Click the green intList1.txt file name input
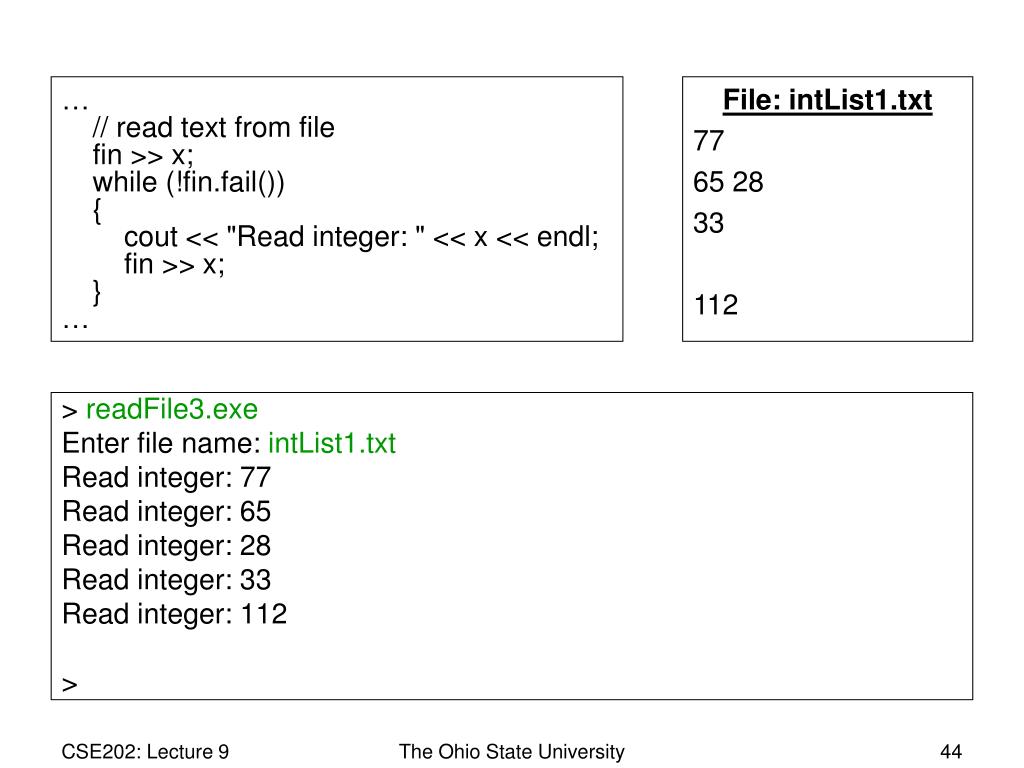Viewport: 1024px width, 768px height. tap(332, 443)
